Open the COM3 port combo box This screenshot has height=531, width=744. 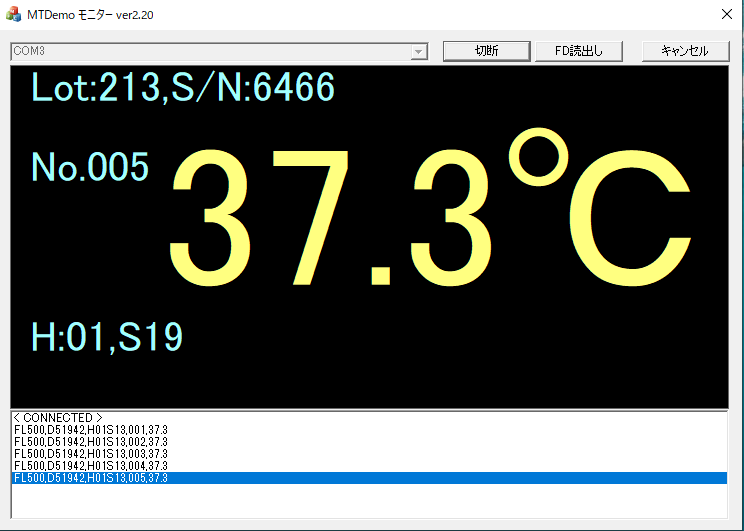click(210, 51)
